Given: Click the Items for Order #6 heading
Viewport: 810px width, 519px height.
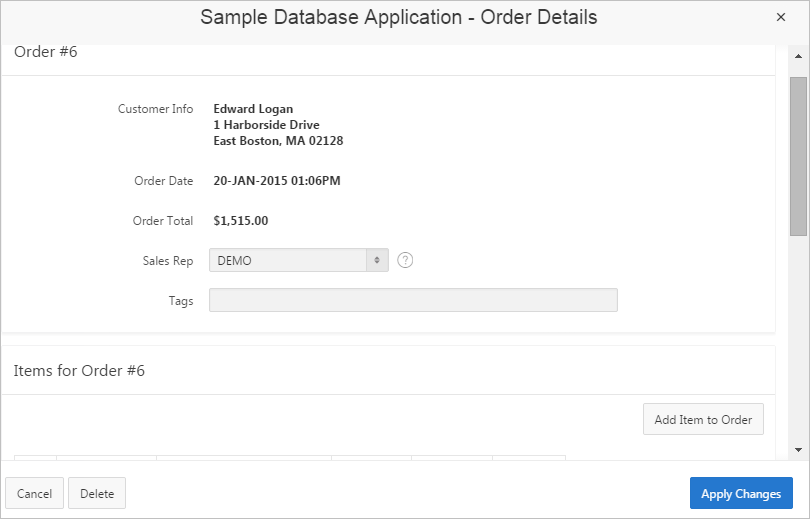Looking at the screenshot, I should pyautogui.click(x=80, y=371).
